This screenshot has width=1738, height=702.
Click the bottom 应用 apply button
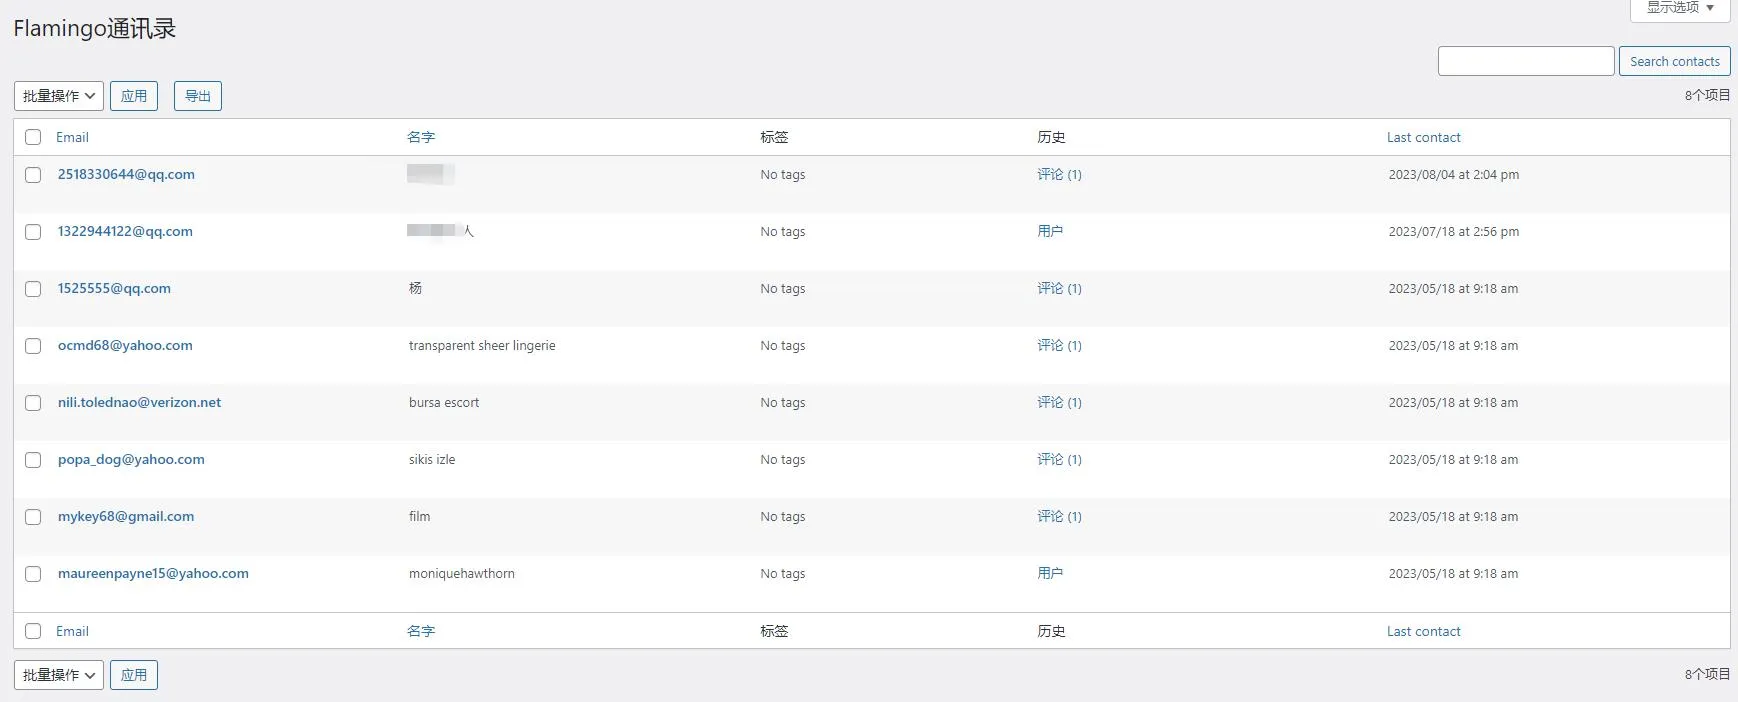tap(133, 675)
